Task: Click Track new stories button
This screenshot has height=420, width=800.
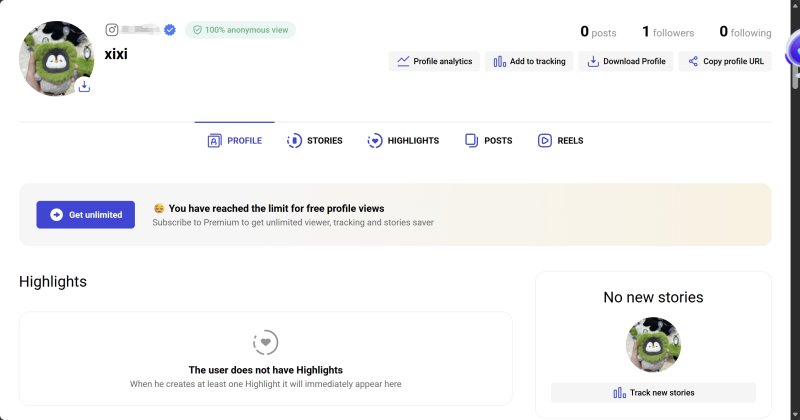Action: (x=654, y=392)
